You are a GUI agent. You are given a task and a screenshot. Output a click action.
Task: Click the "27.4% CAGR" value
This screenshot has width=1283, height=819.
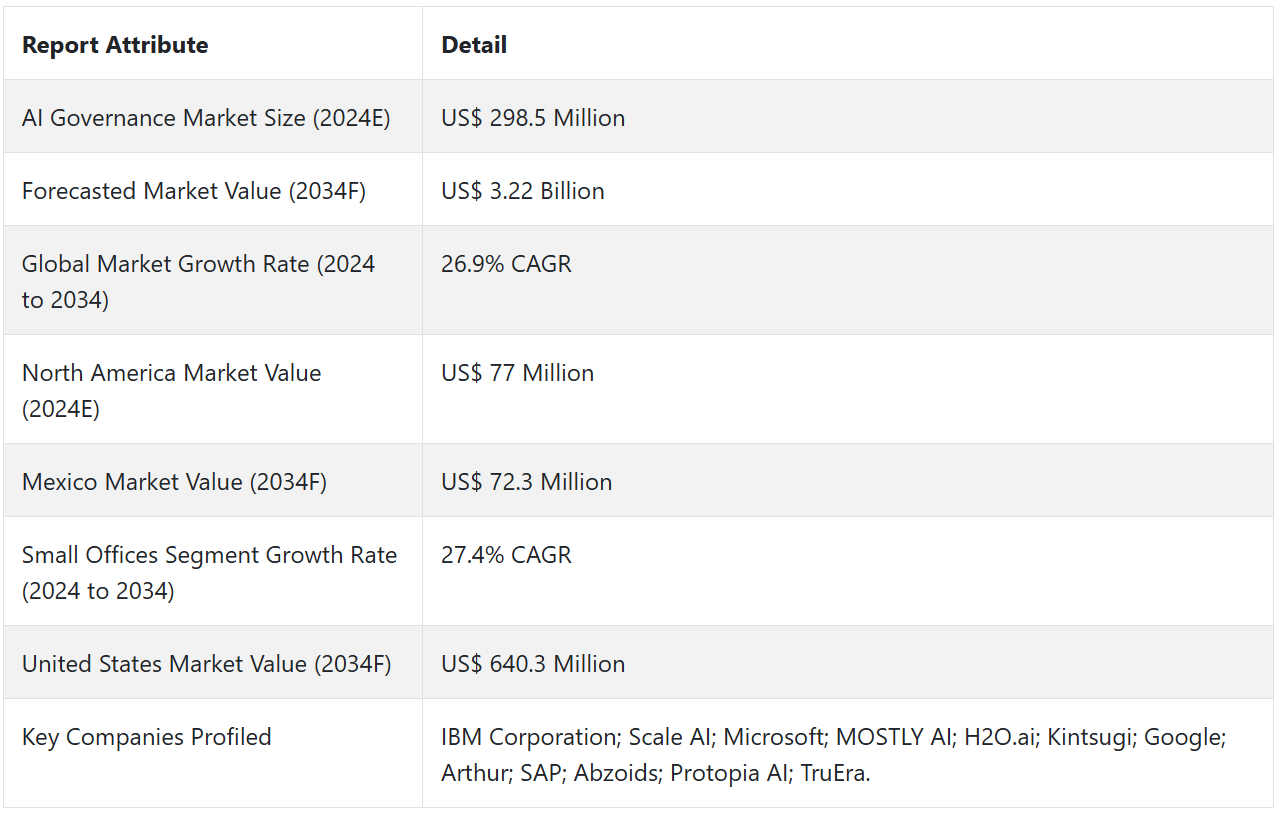(506, 555)
